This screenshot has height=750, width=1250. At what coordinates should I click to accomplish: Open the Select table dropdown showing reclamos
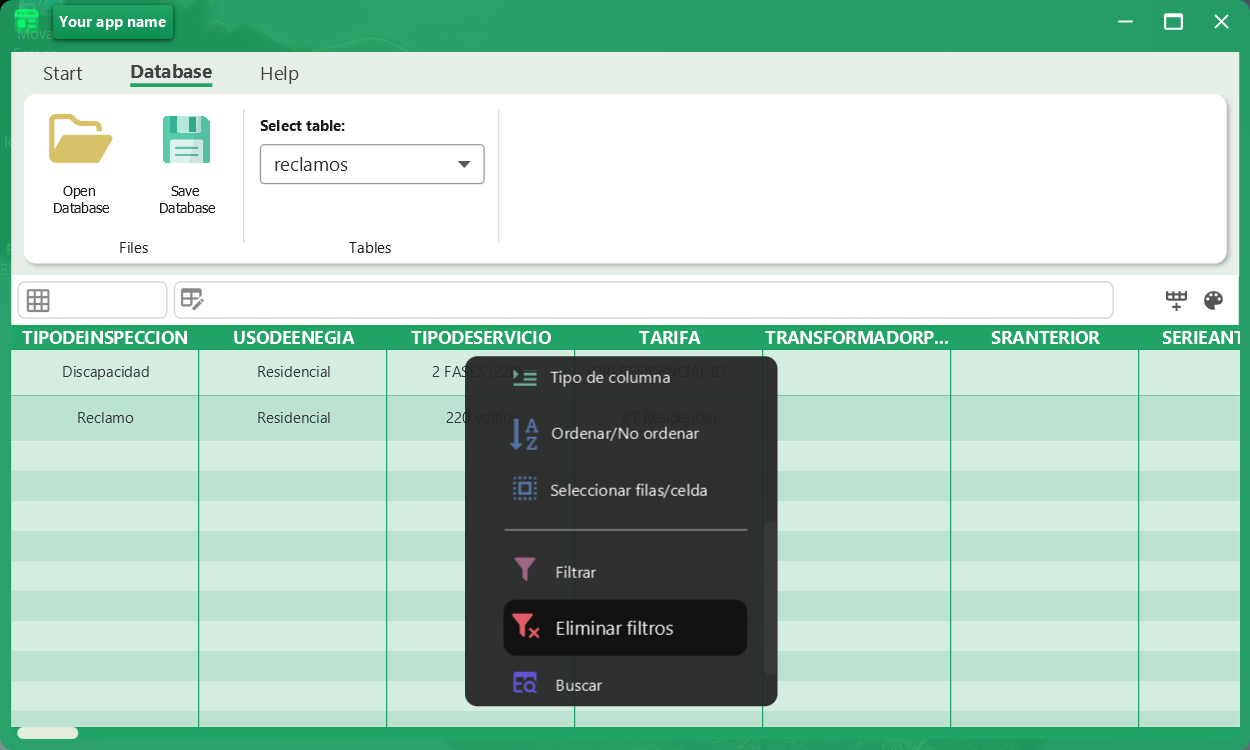tap(372, 164)
